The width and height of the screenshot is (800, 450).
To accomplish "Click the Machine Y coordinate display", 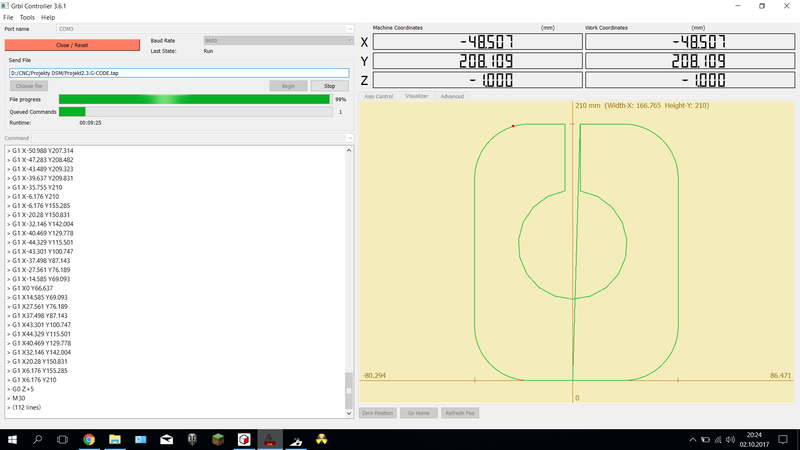I will pyautogui.click(x=477, y=61).
